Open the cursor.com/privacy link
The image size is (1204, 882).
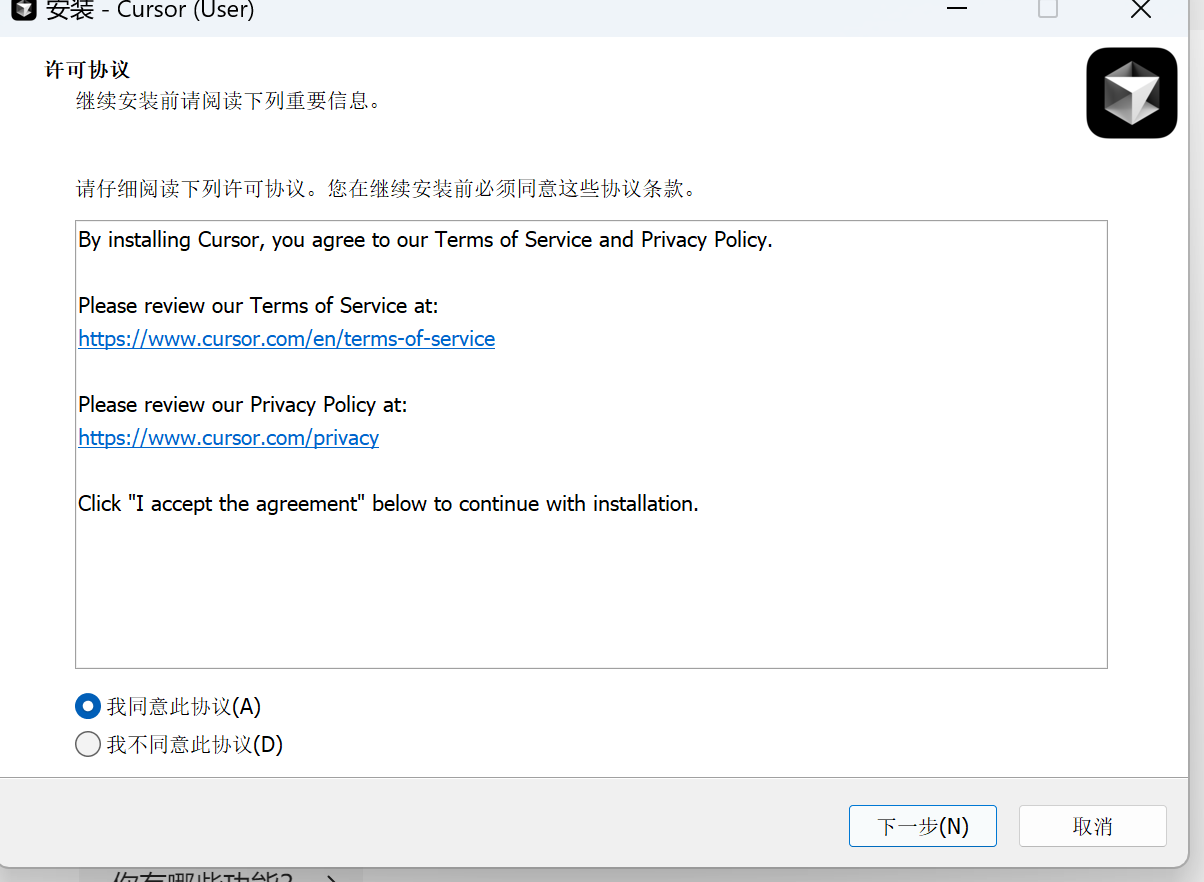point(228,437)
